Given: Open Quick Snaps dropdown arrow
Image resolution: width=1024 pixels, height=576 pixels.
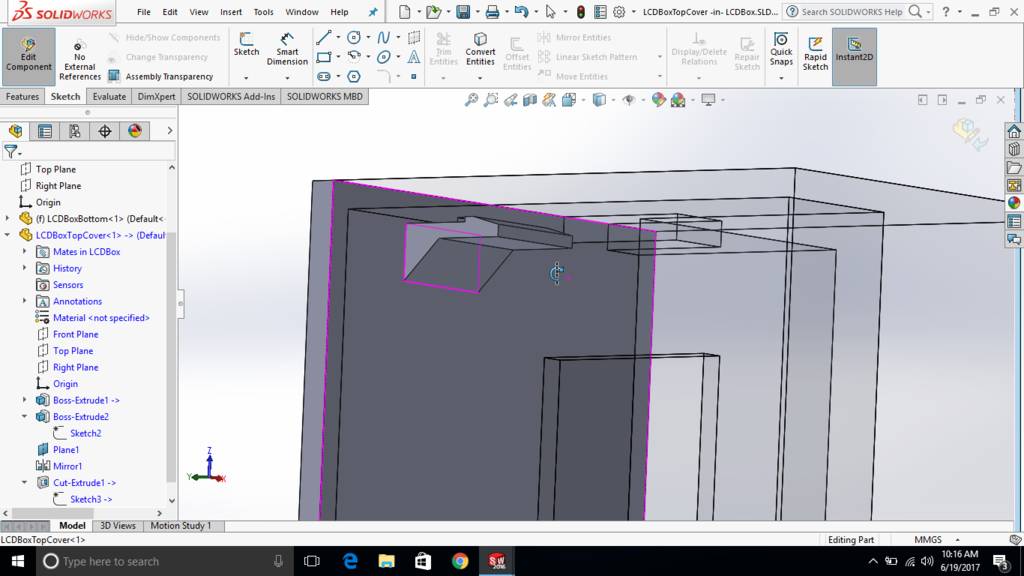Looking at the screenshot, I should (x=781, y=78).
